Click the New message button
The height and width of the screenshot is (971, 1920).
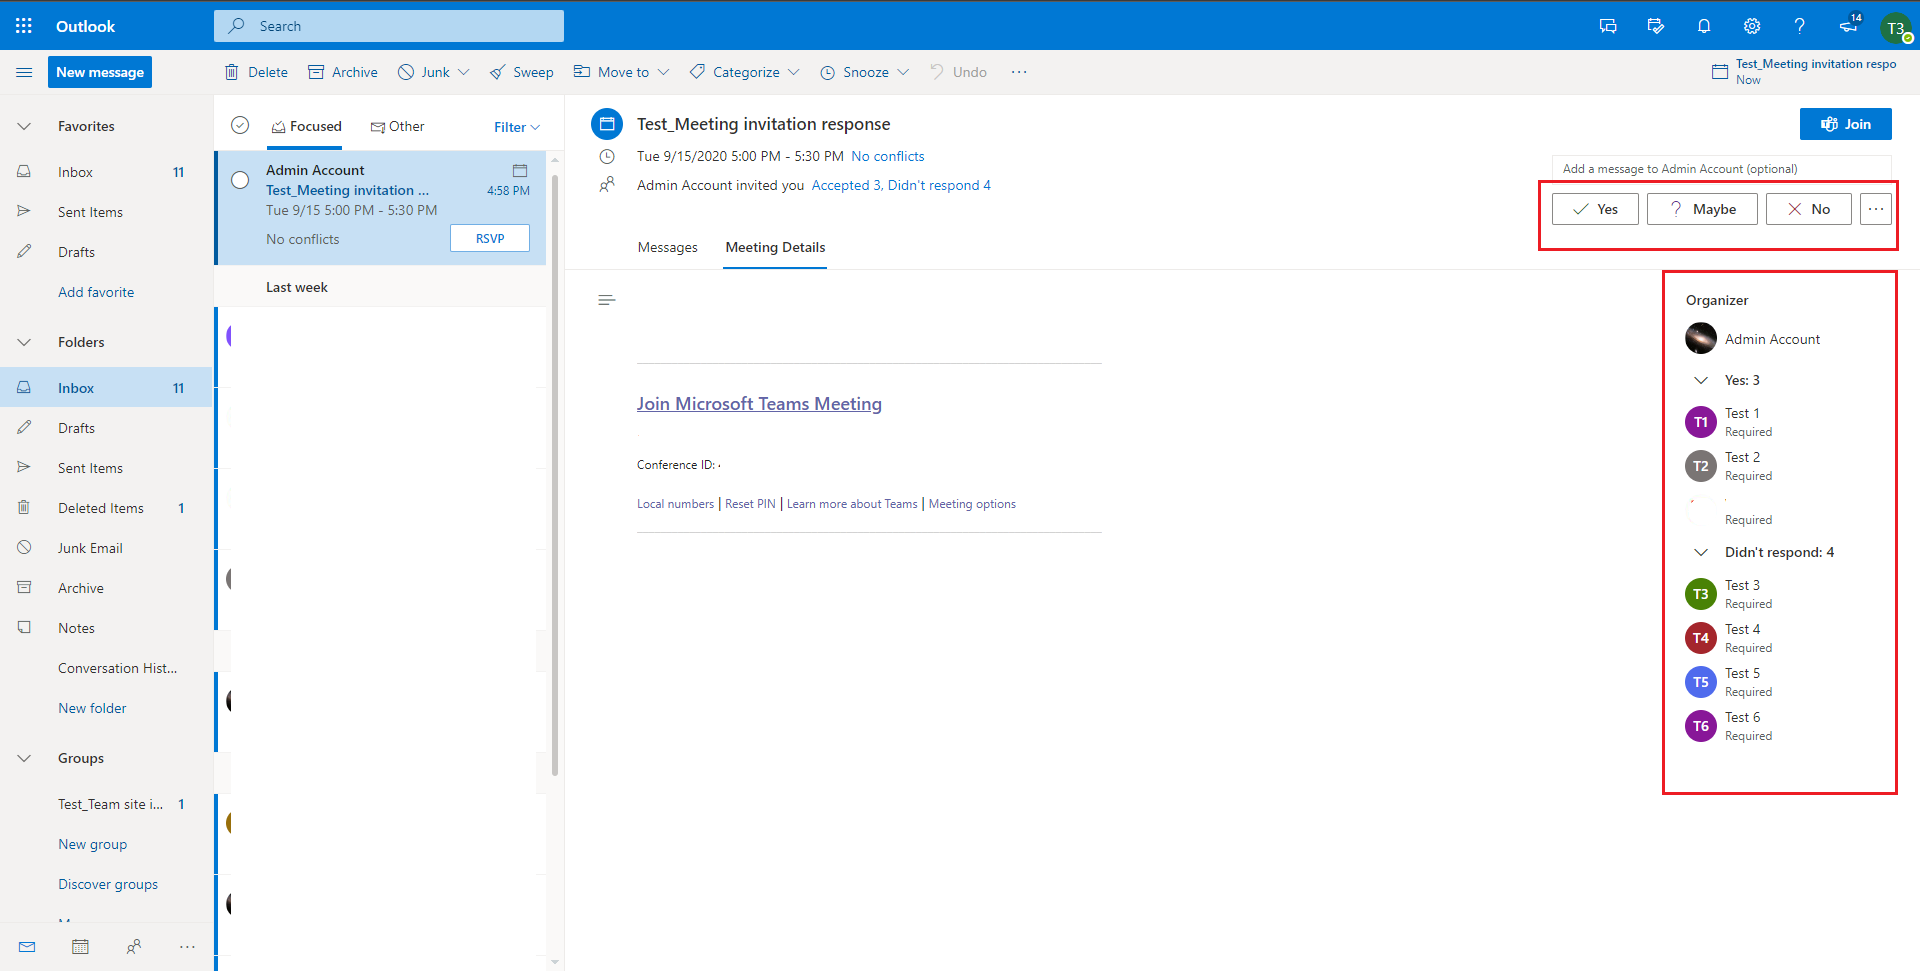pyautogui.click(x=100, y=72)
